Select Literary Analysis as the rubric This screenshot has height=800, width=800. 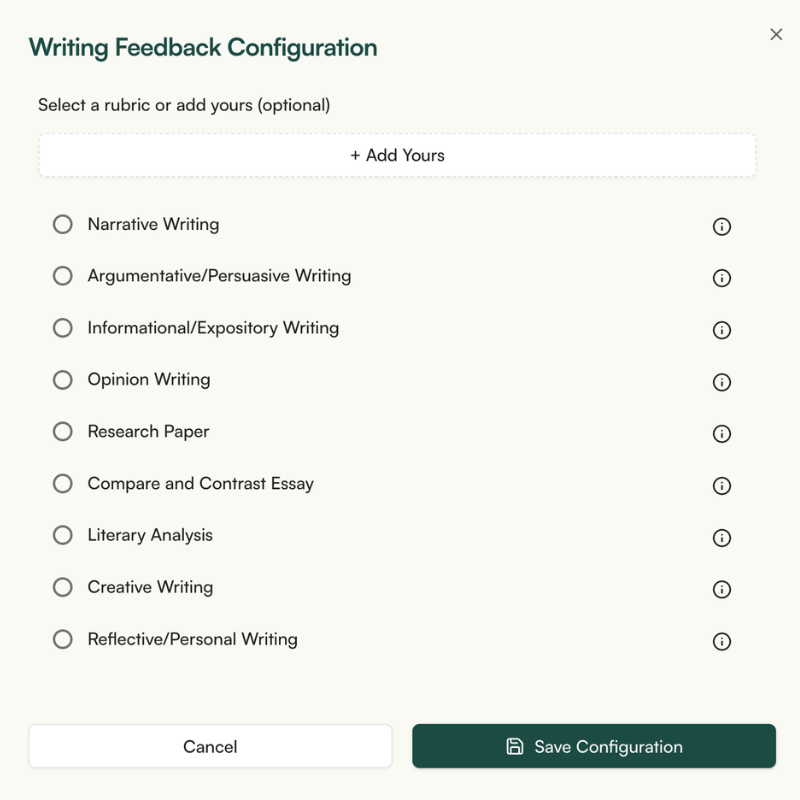click(62, 537)
